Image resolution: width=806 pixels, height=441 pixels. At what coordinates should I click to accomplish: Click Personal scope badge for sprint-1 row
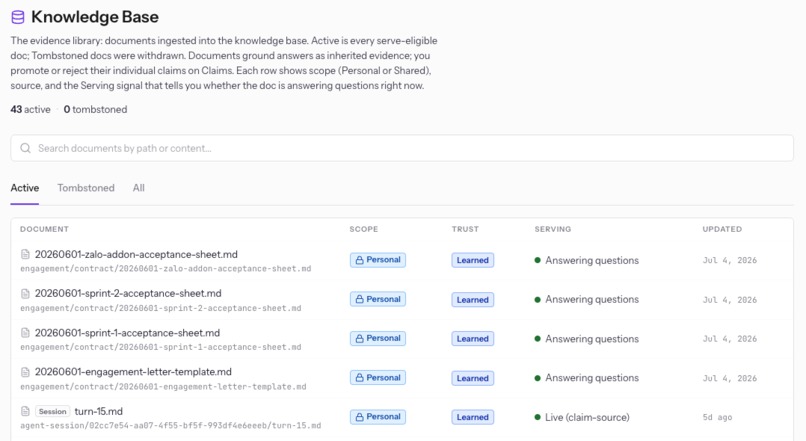tap(378, 338)
